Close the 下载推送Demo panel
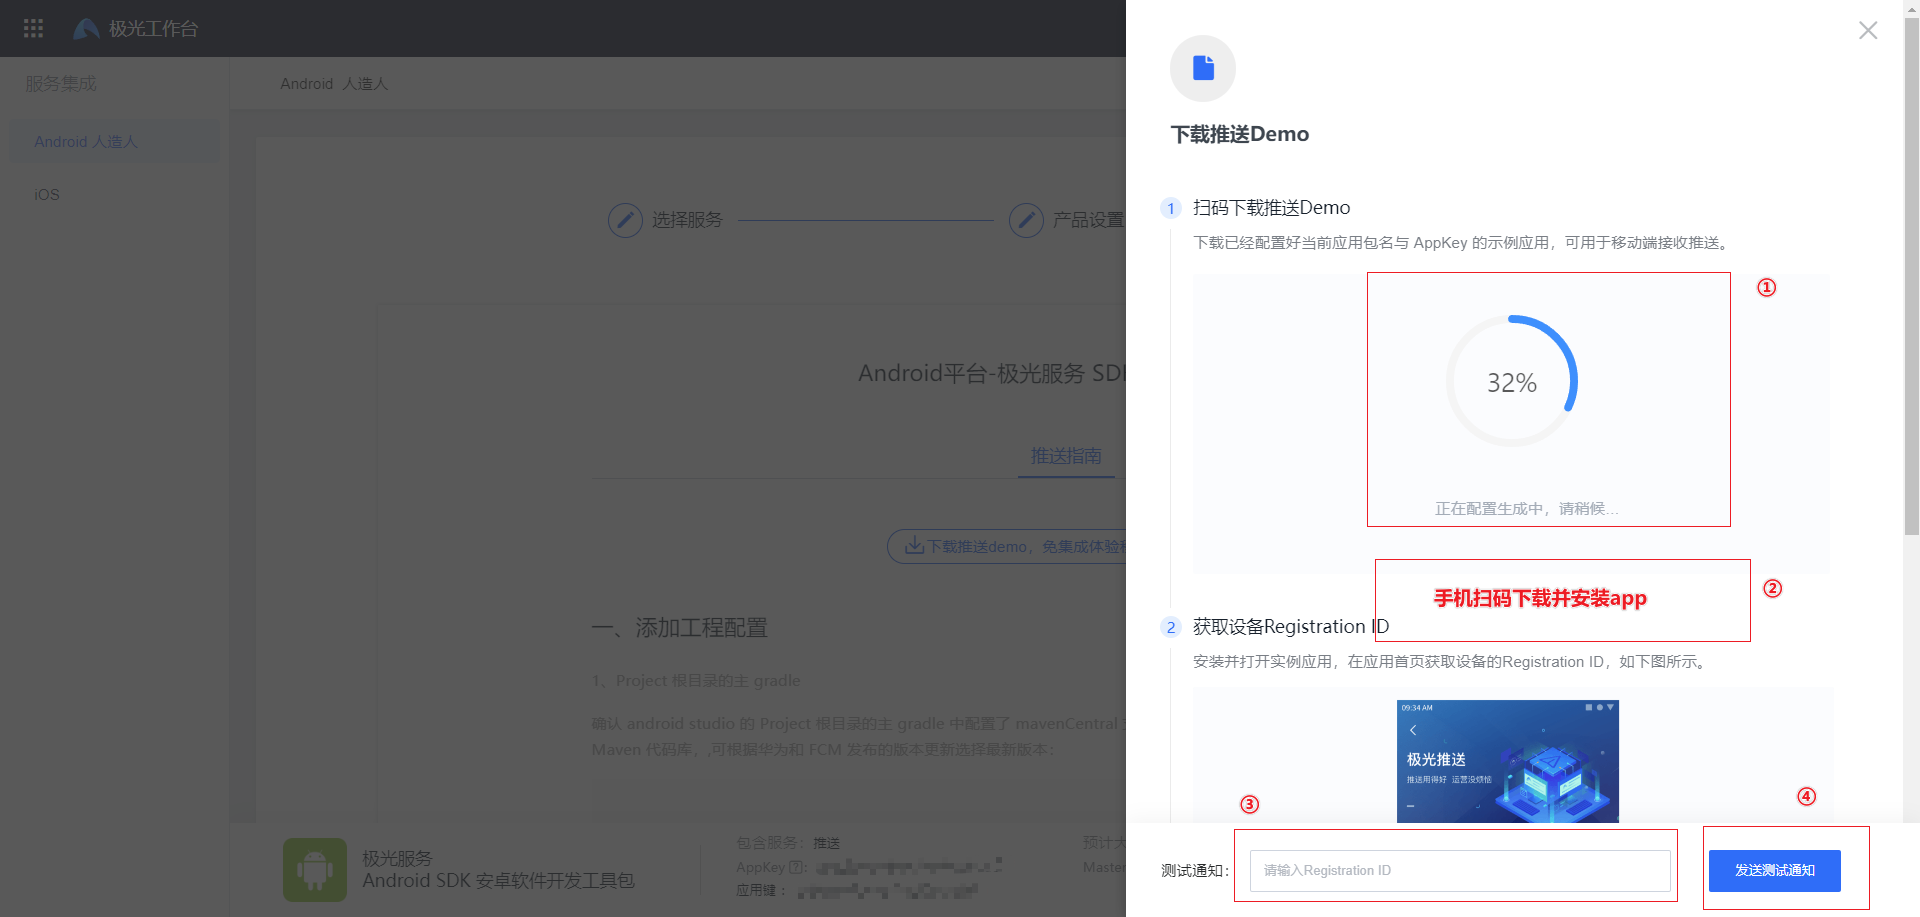 [x=1868, y=30]
